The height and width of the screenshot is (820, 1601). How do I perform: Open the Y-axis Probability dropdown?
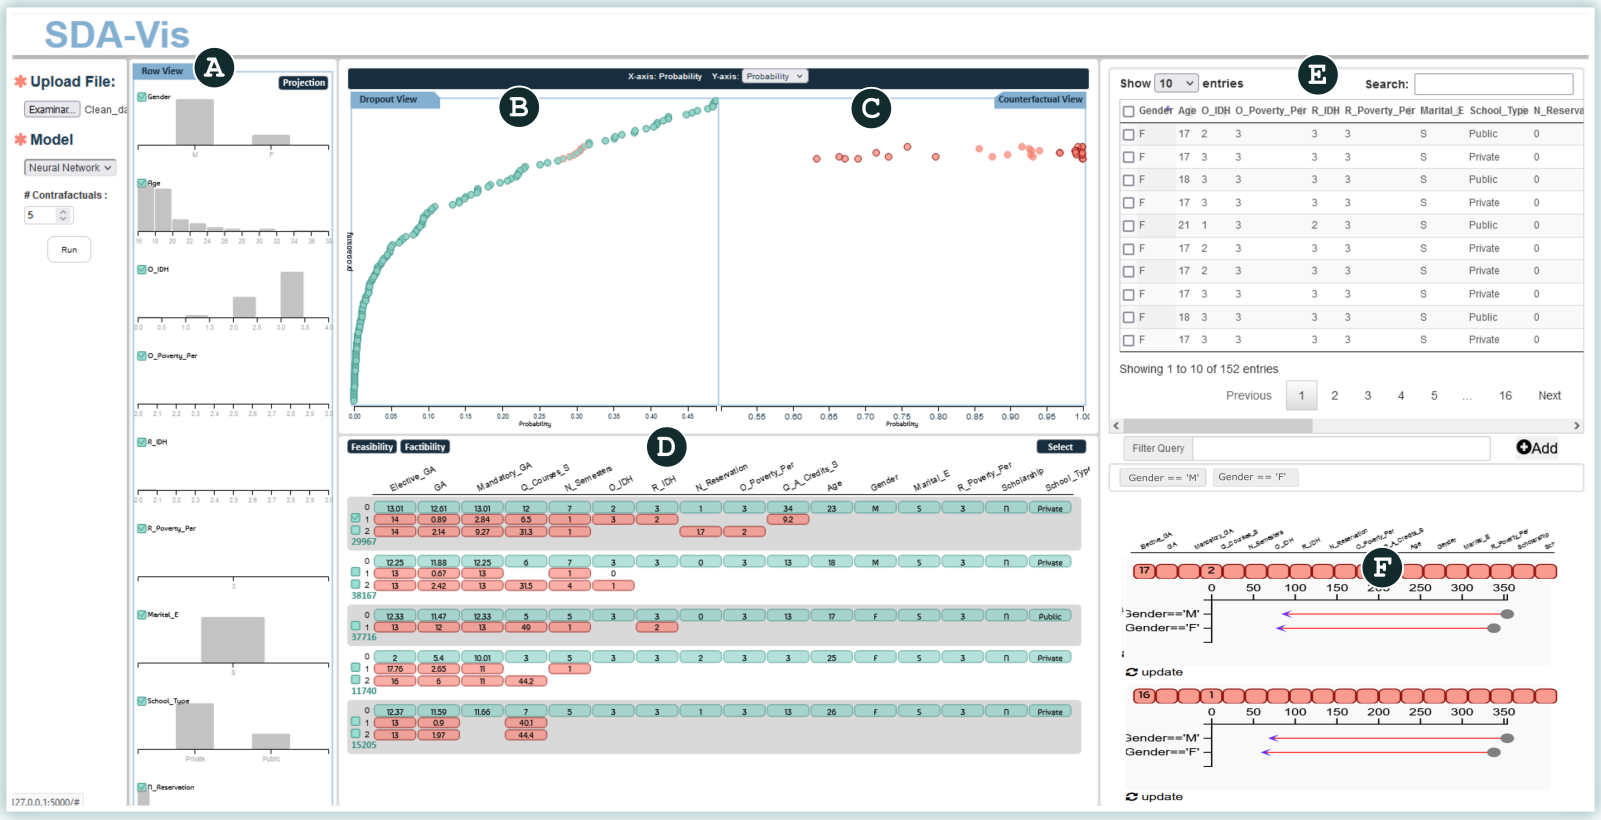(x=774, y=77)
